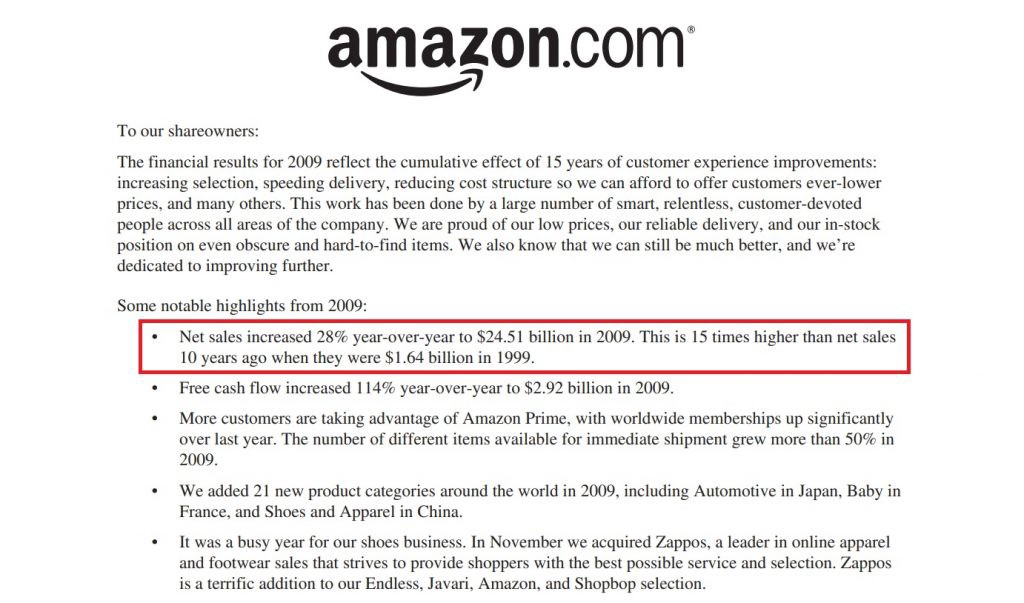
Task: Click the "Some notable highlights from 2009:" heading
Action: [x=243, y=306]
